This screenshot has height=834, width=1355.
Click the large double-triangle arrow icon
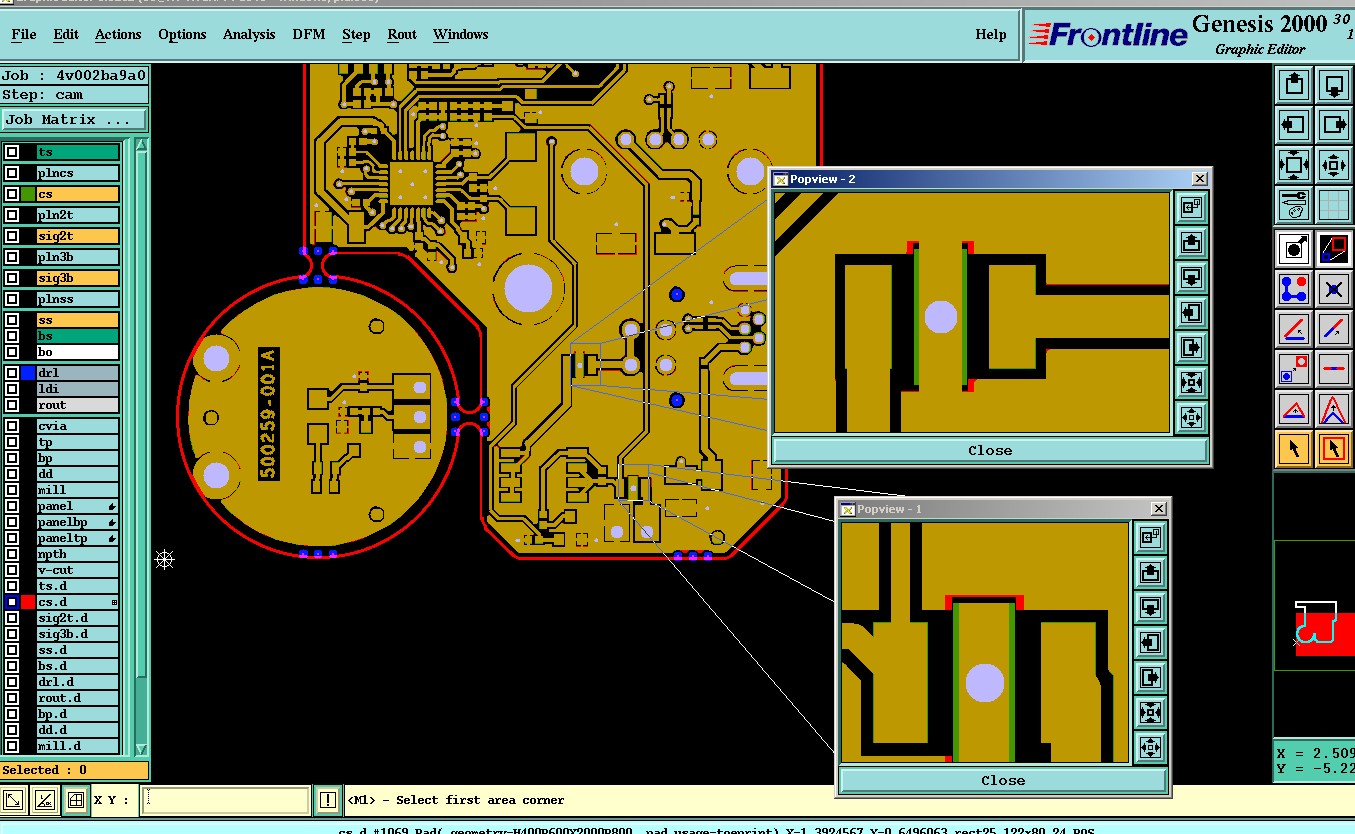click(x=1333, y=409)
